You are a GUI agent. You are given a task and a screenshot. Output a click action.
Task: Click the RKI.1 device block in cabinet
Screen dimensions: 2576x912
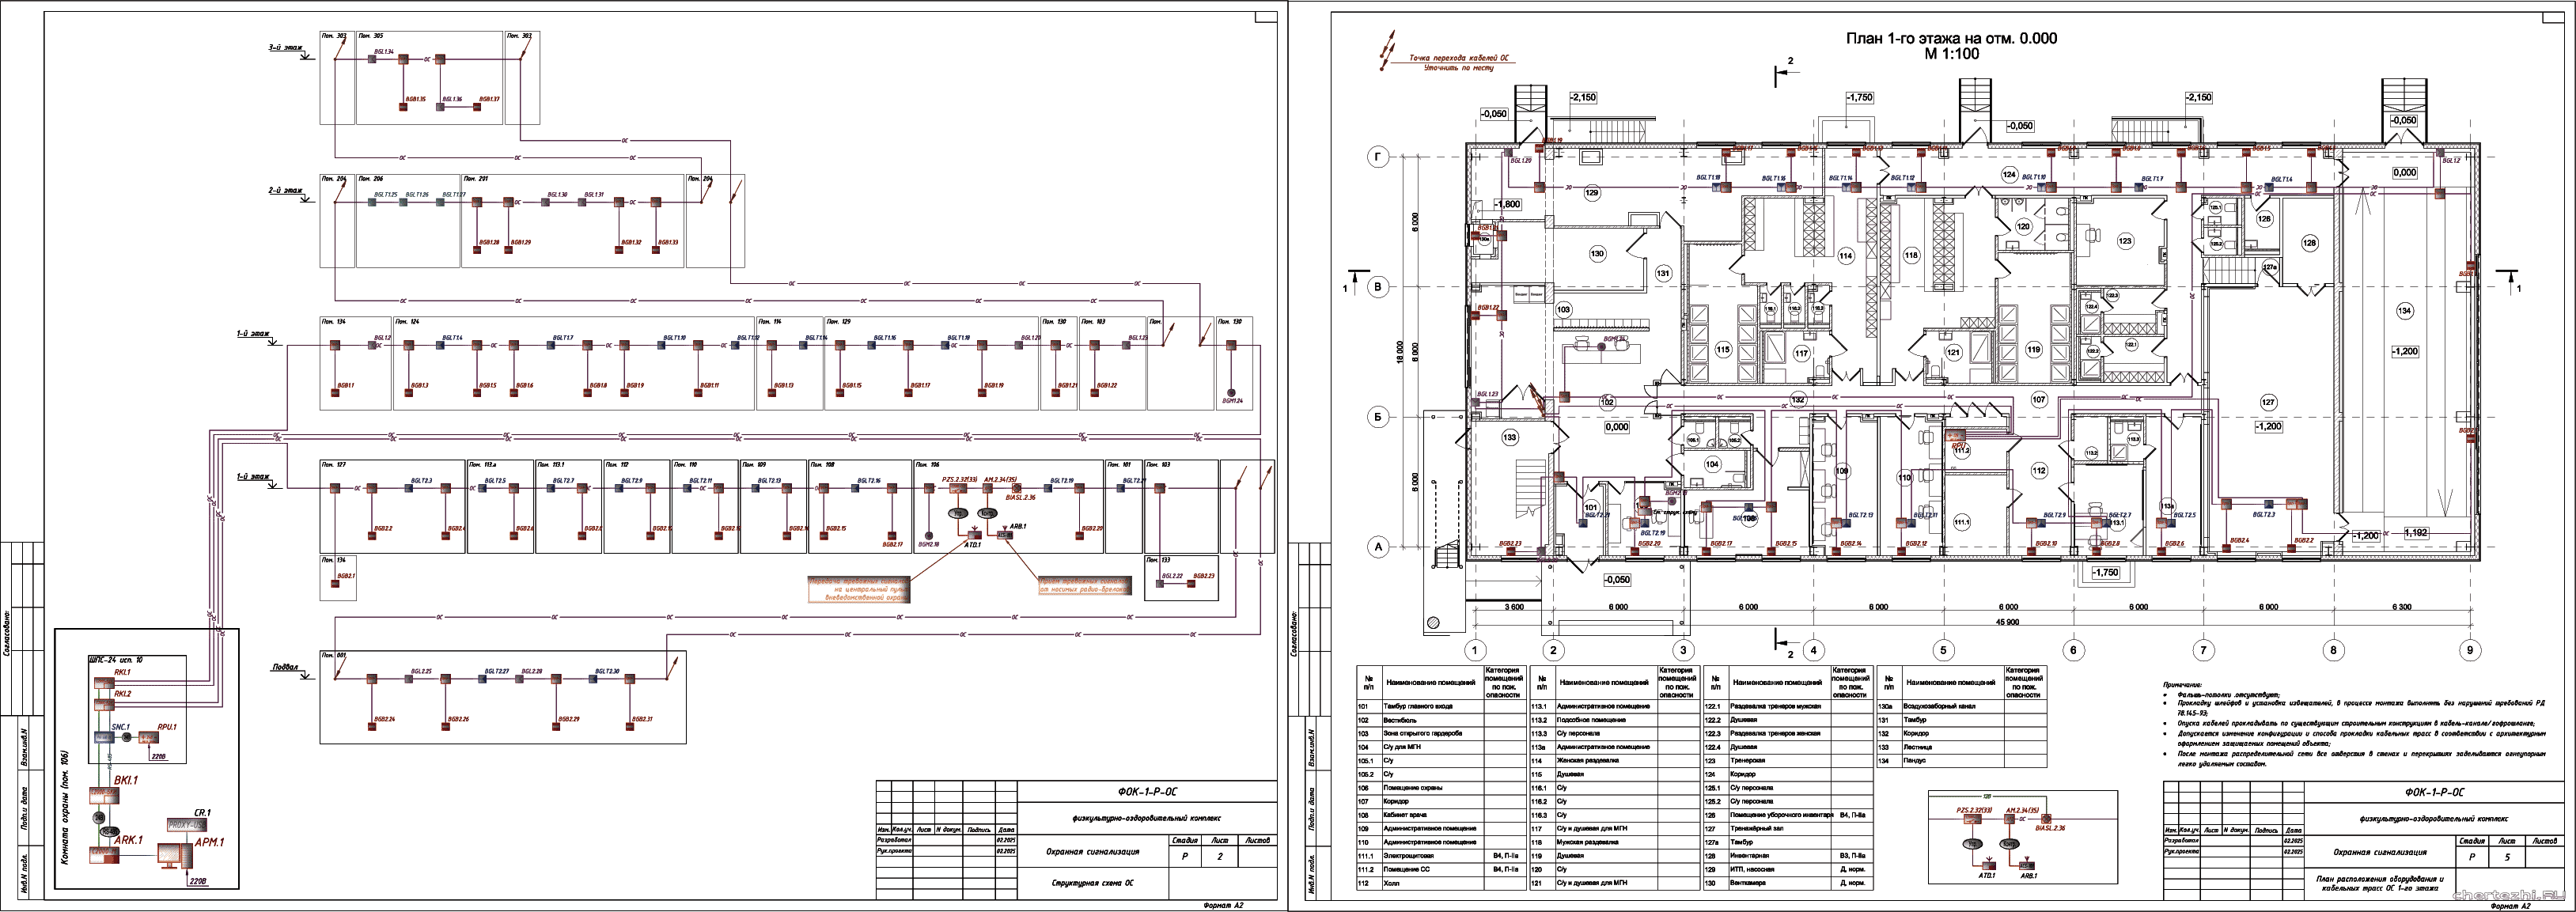(105, 683)
